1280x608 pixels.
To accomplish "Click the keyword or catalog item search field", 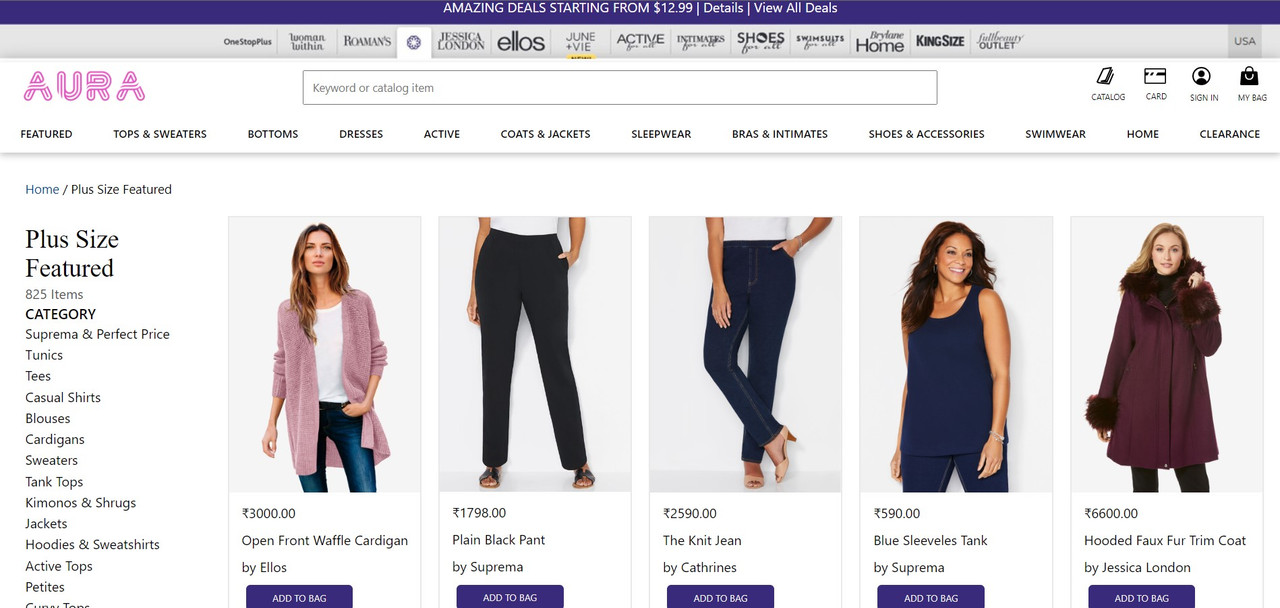I will [620, 88].
